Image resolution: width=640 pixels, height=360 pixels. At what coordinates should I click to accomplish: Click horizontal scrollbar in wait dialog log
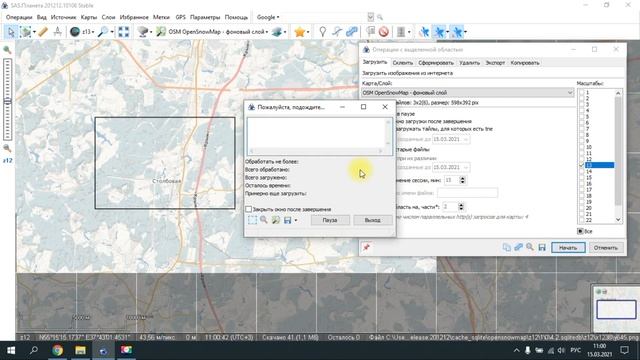pyautogui.click(x=316, y=151)
